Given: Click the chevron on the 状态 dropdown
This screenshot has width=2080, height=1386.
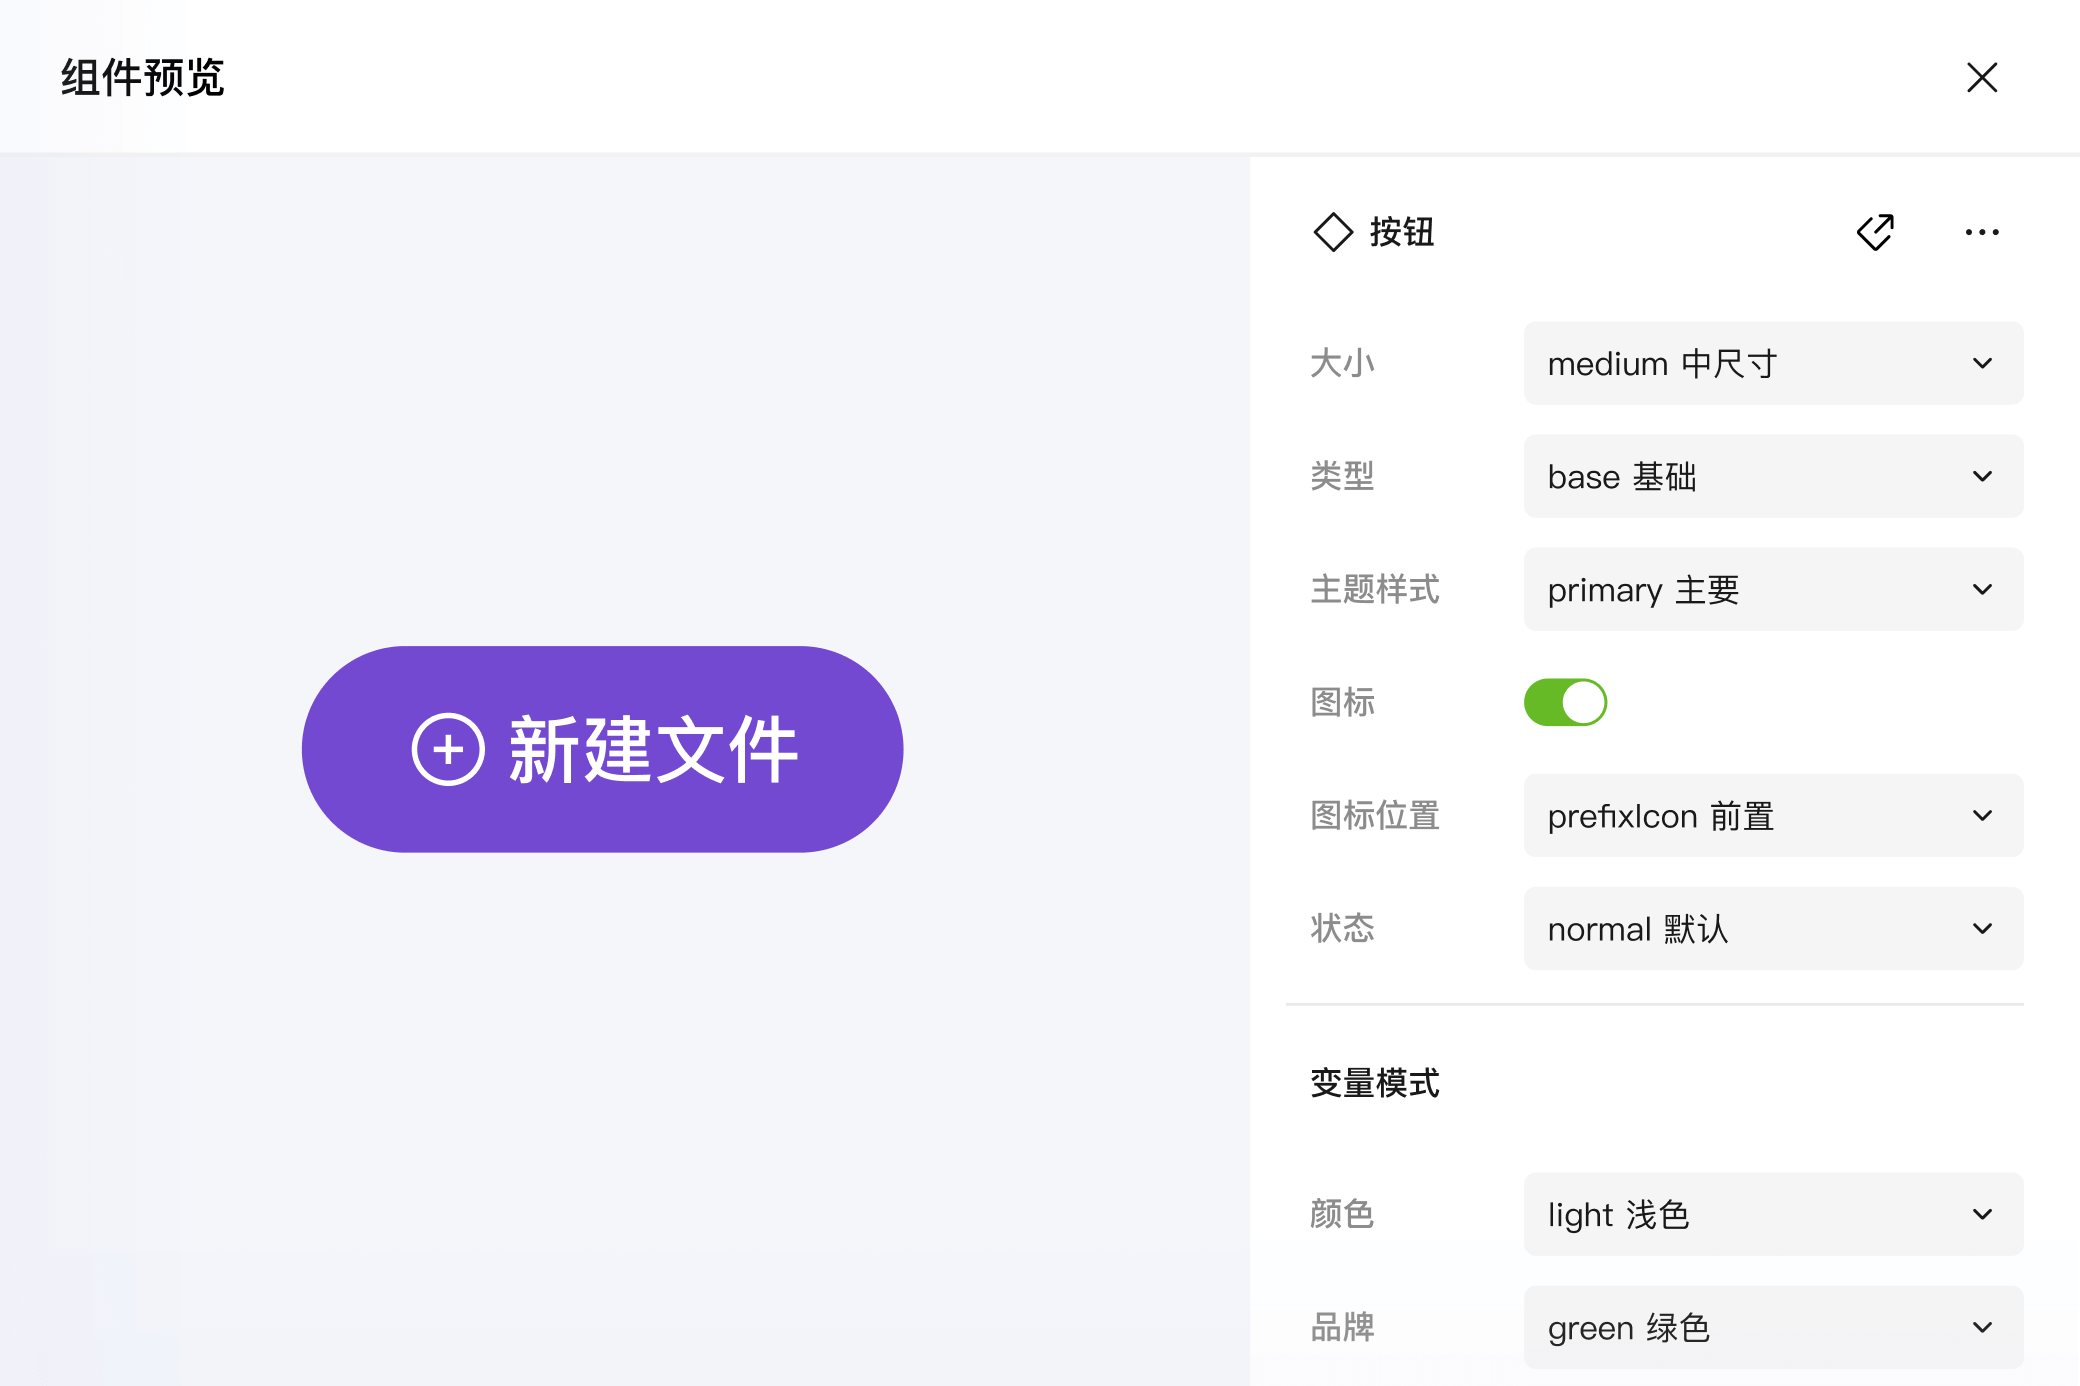Looking at the screenshot, I should [1981, 929].
